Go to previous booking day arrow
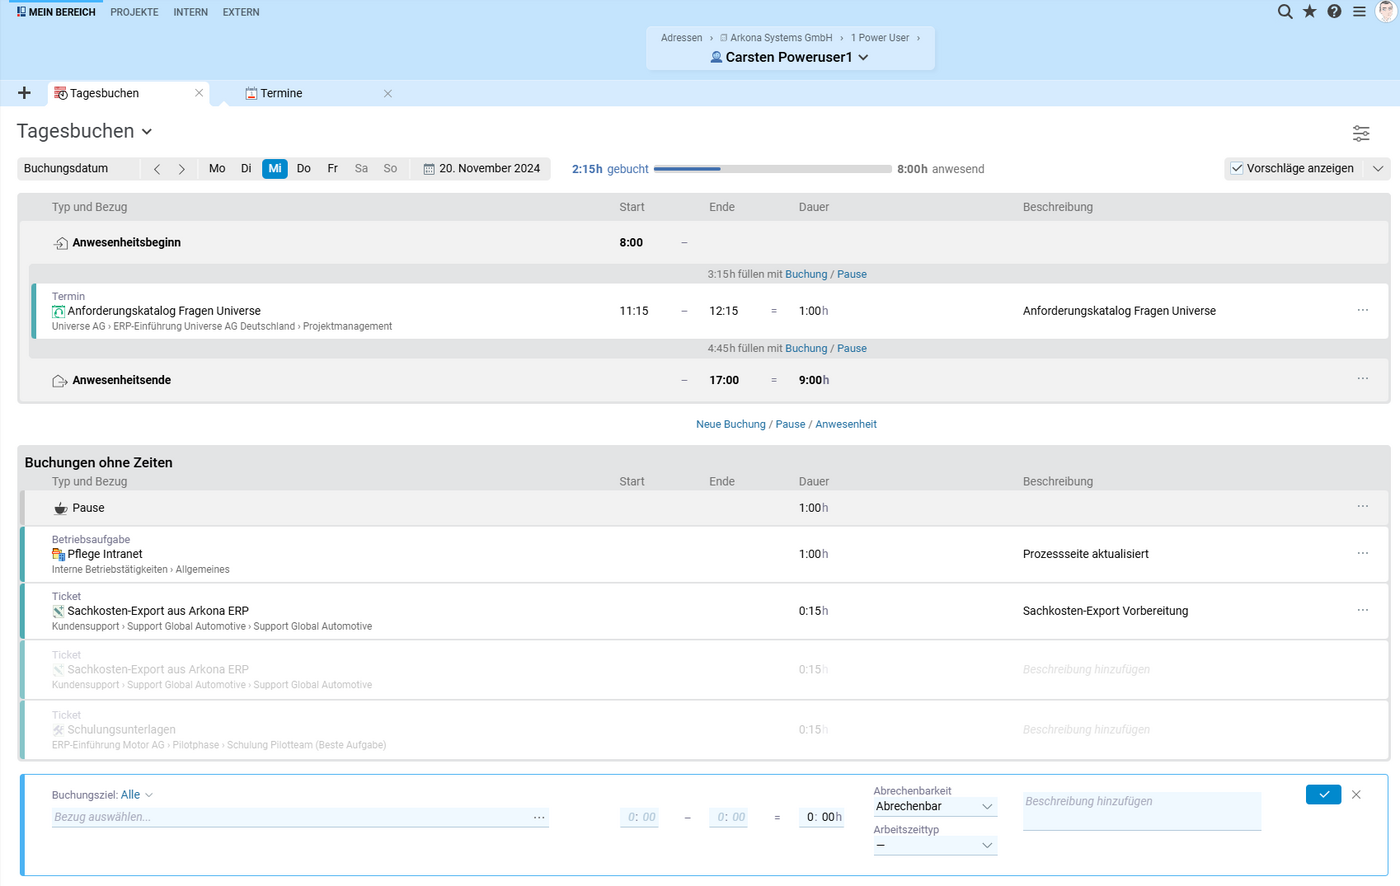 (157, 169)
